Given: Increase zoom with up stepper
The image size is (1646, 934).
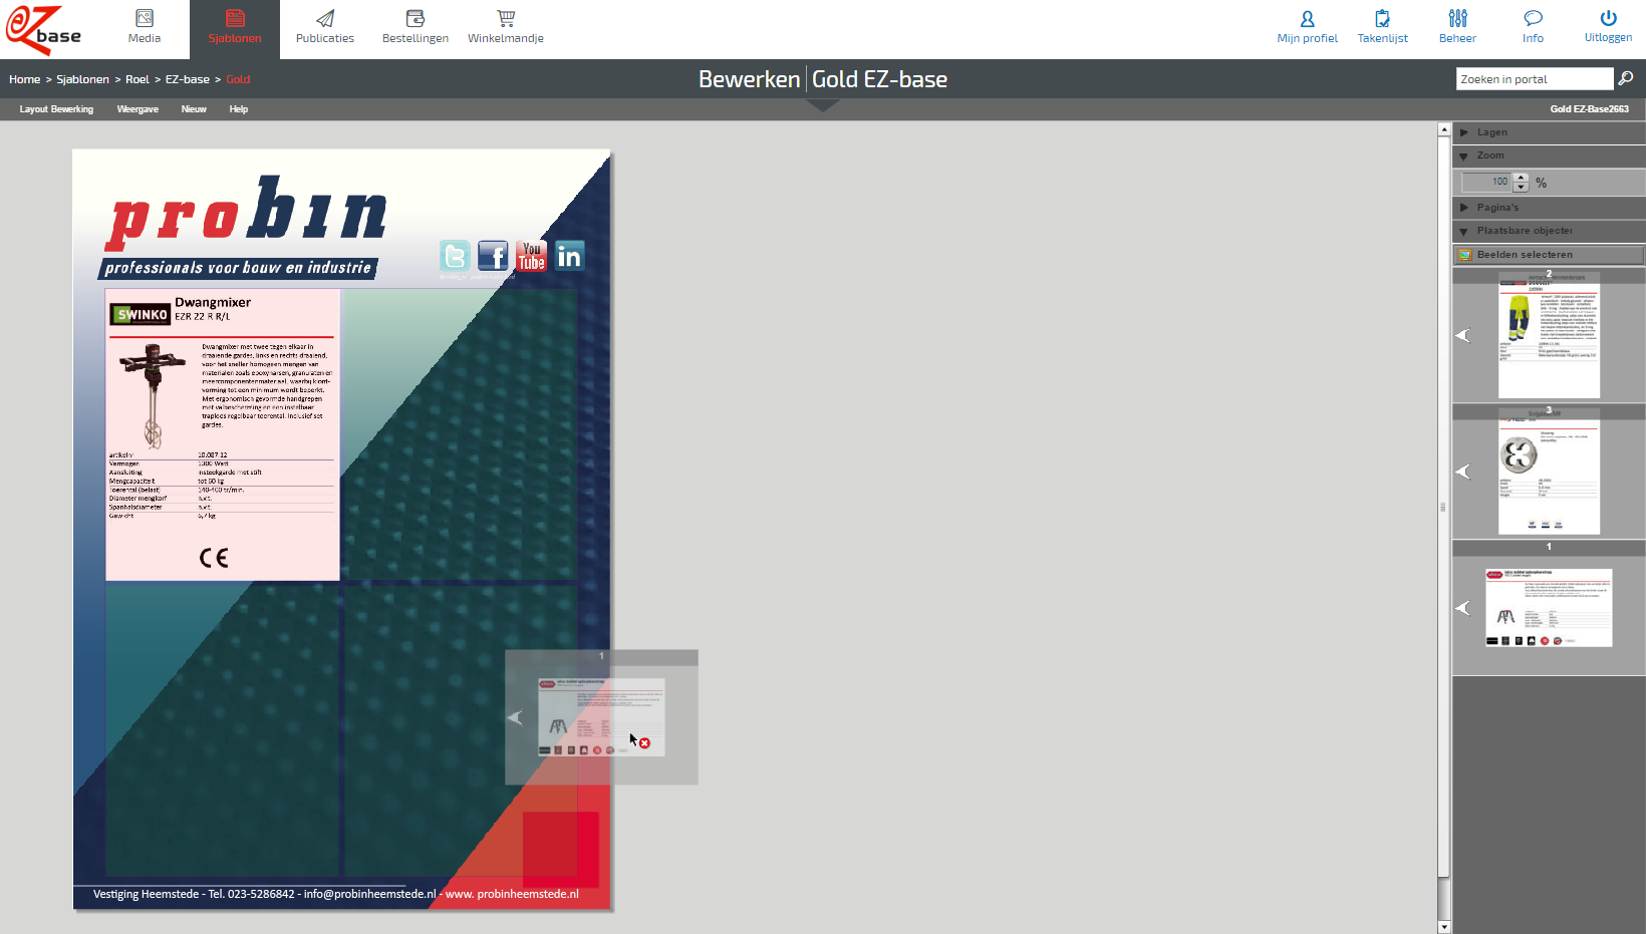Looking at the screenshot, I should click(x=1520, y=177).
